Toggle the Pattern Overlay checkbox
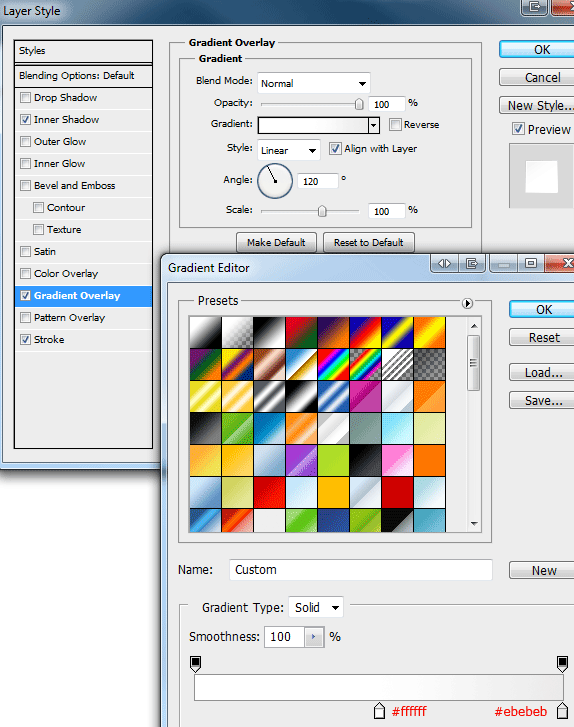 pos(26,318)
